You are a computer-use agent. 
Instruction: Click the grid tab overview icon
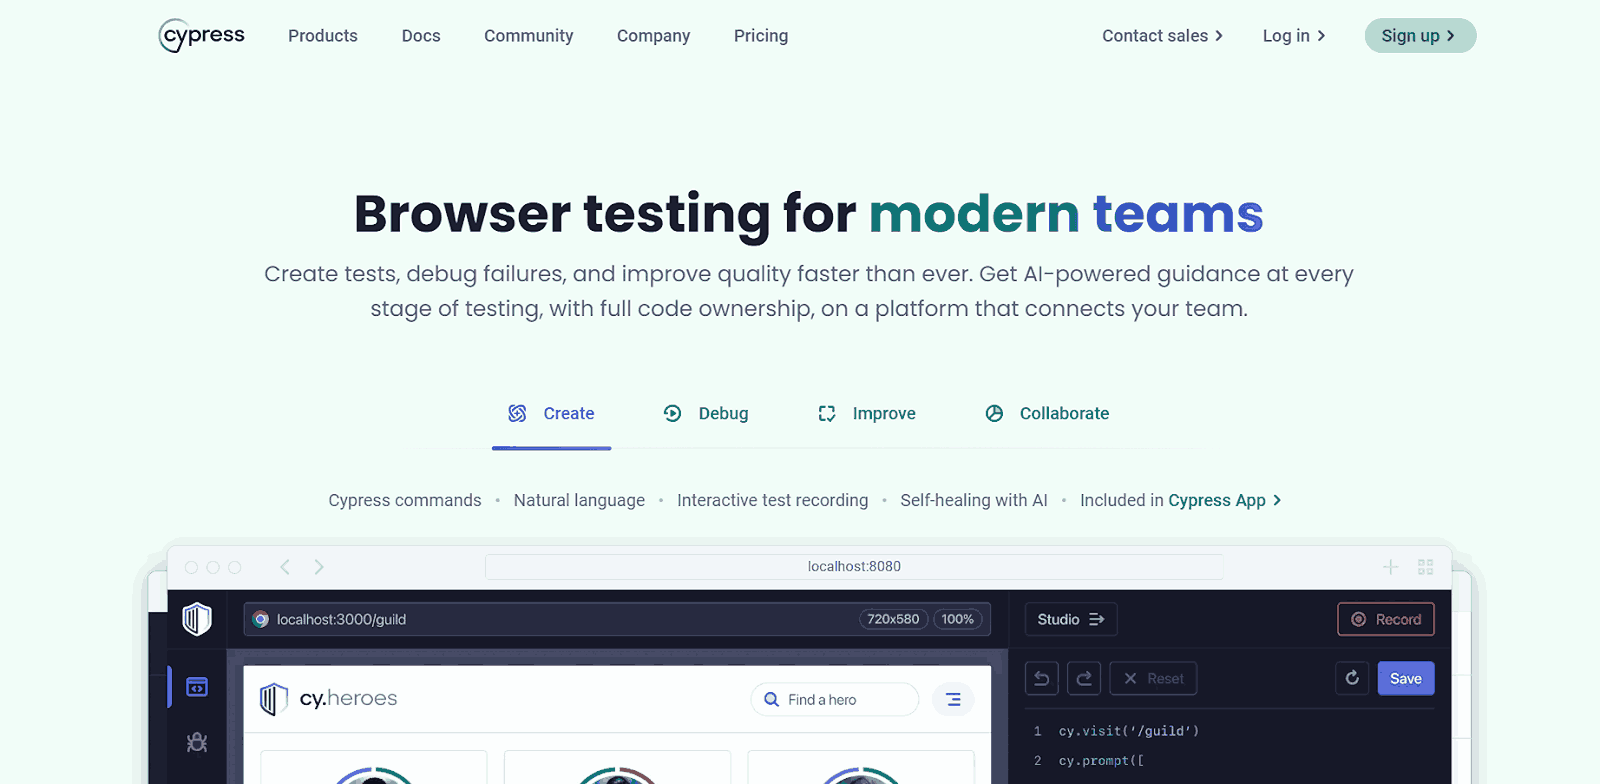click(x=1426, y=567)
